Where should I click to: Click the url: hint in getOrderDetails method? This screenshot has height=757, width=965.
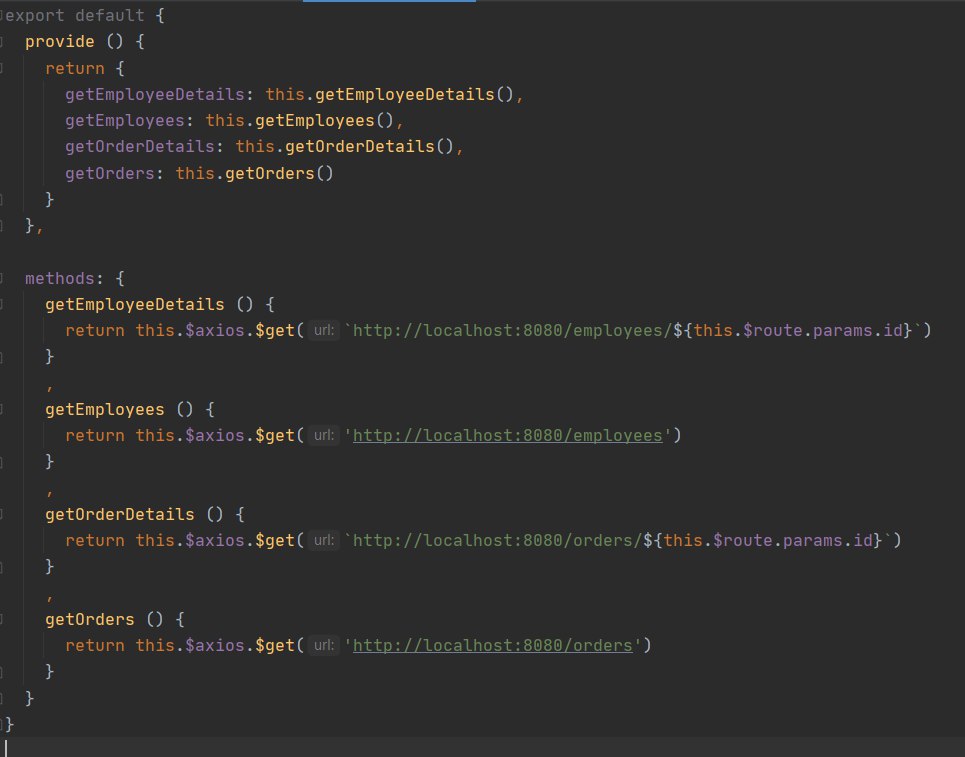324,540
